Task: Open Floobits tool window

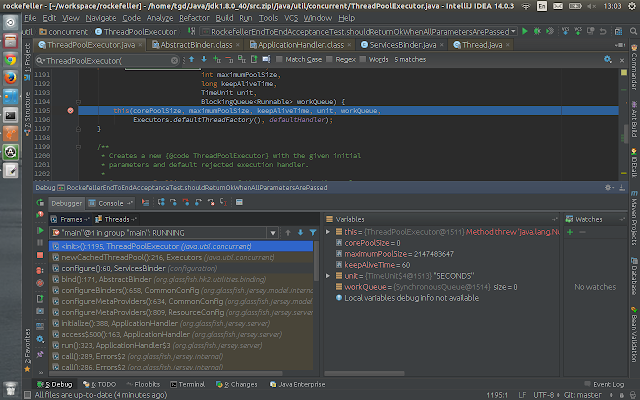Action: pos(143,384)
